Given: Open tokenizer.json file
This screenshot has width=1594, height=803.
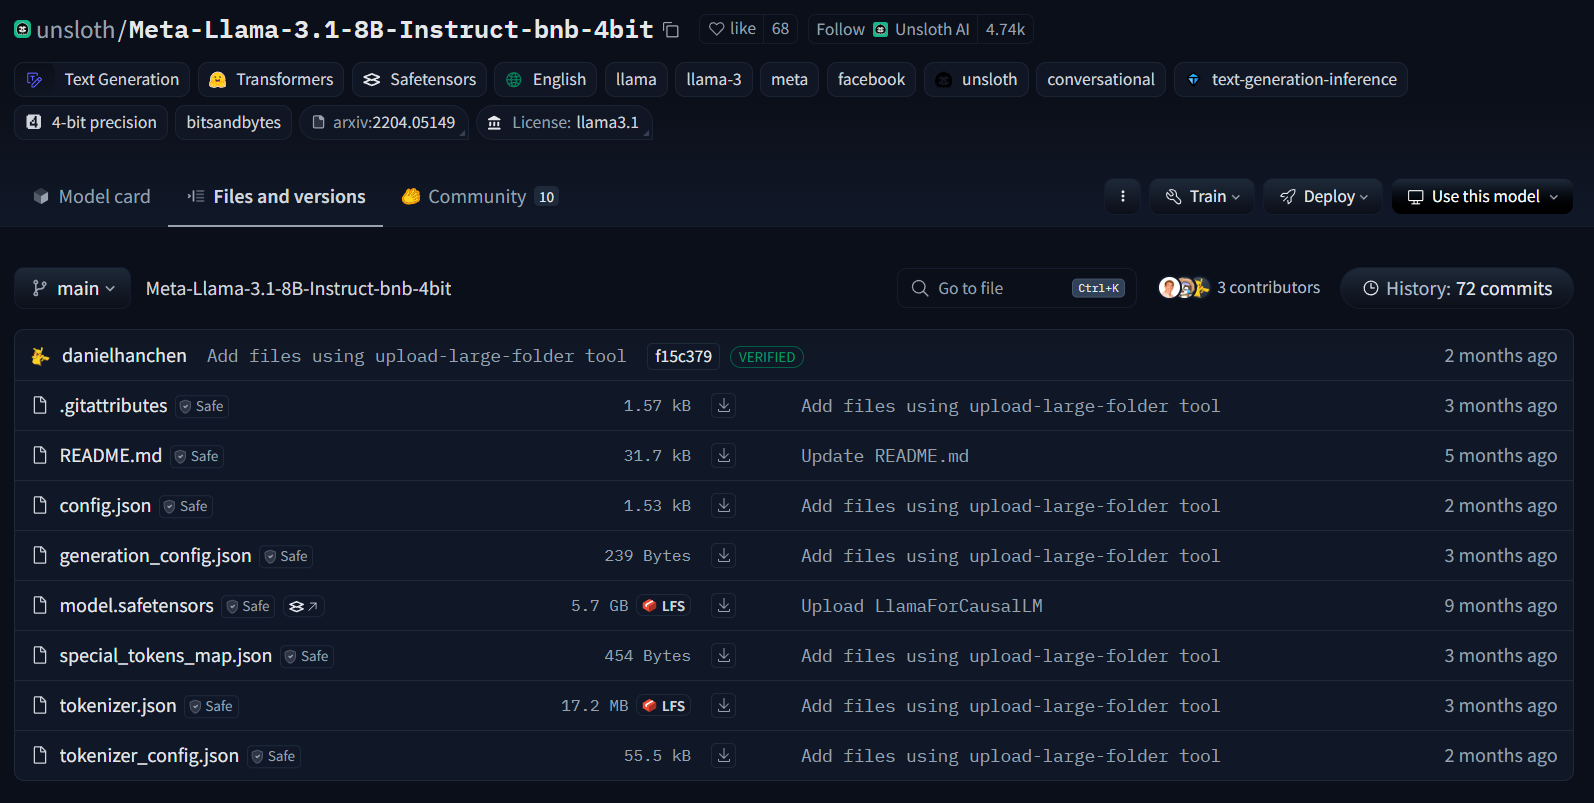Looking at the screenshot, I should [x=118, y=705].
